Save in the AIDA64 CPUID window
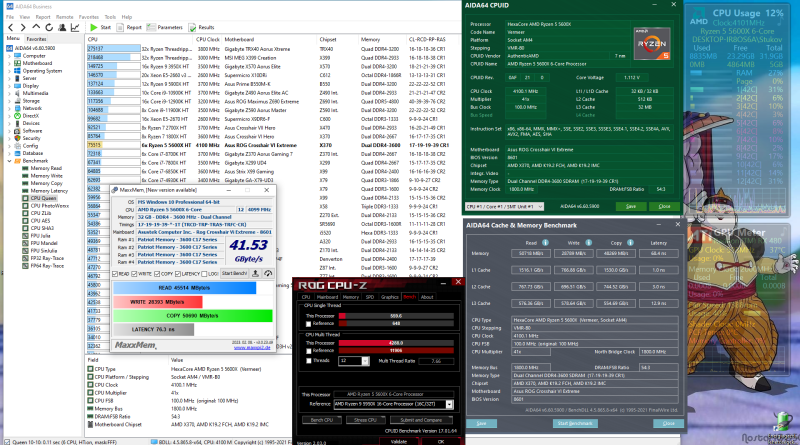The image size is (800, 445). tap(631, 206)
